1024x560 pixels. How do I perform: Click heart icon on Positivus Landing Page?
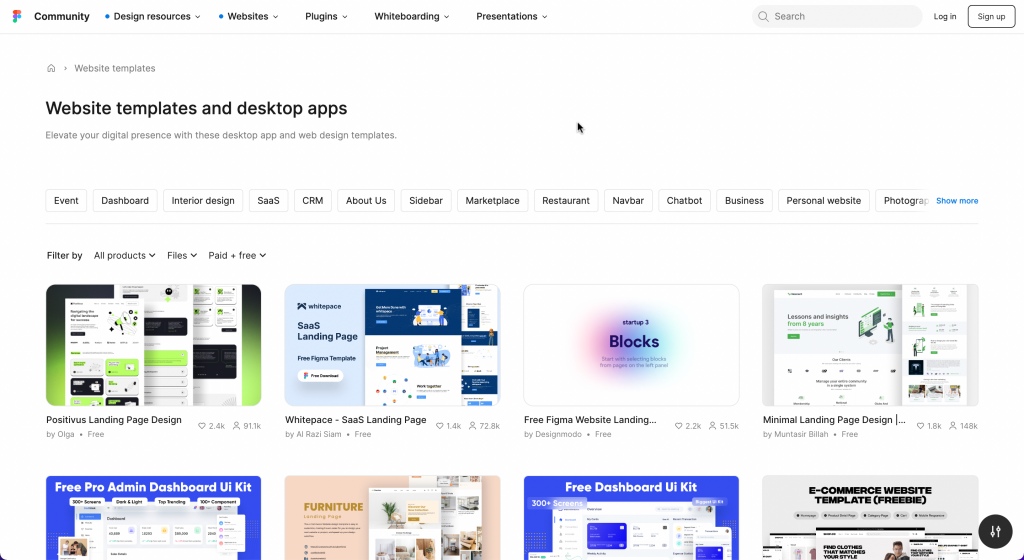(202, 426)
